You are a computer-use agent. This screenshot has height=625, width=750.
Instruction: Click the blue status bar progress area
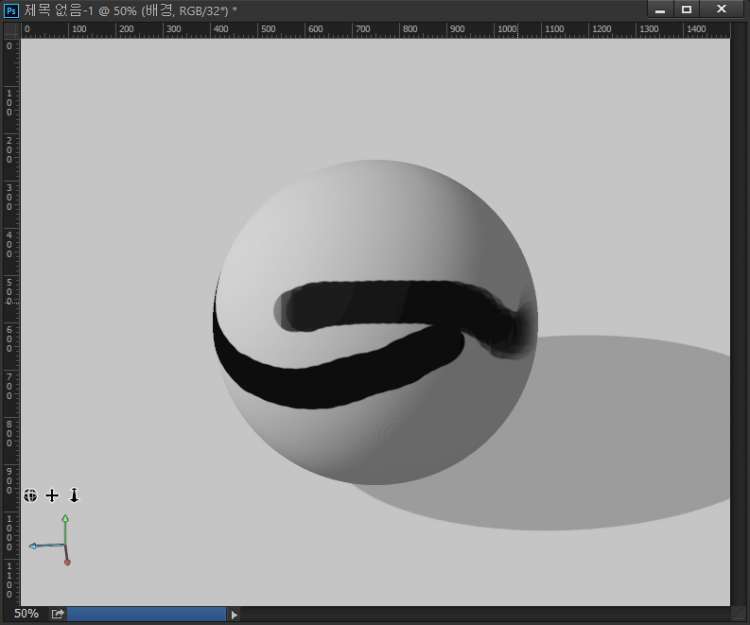146,614
